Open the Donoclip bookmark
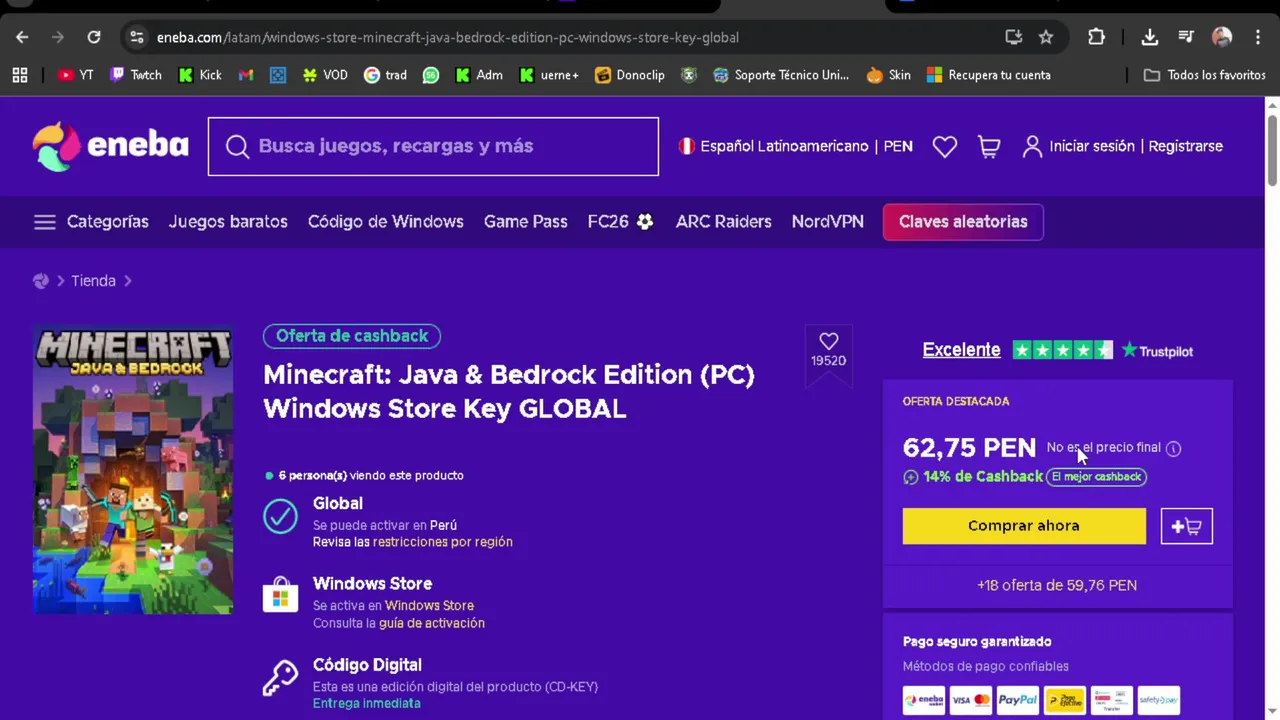 (630, 75)
